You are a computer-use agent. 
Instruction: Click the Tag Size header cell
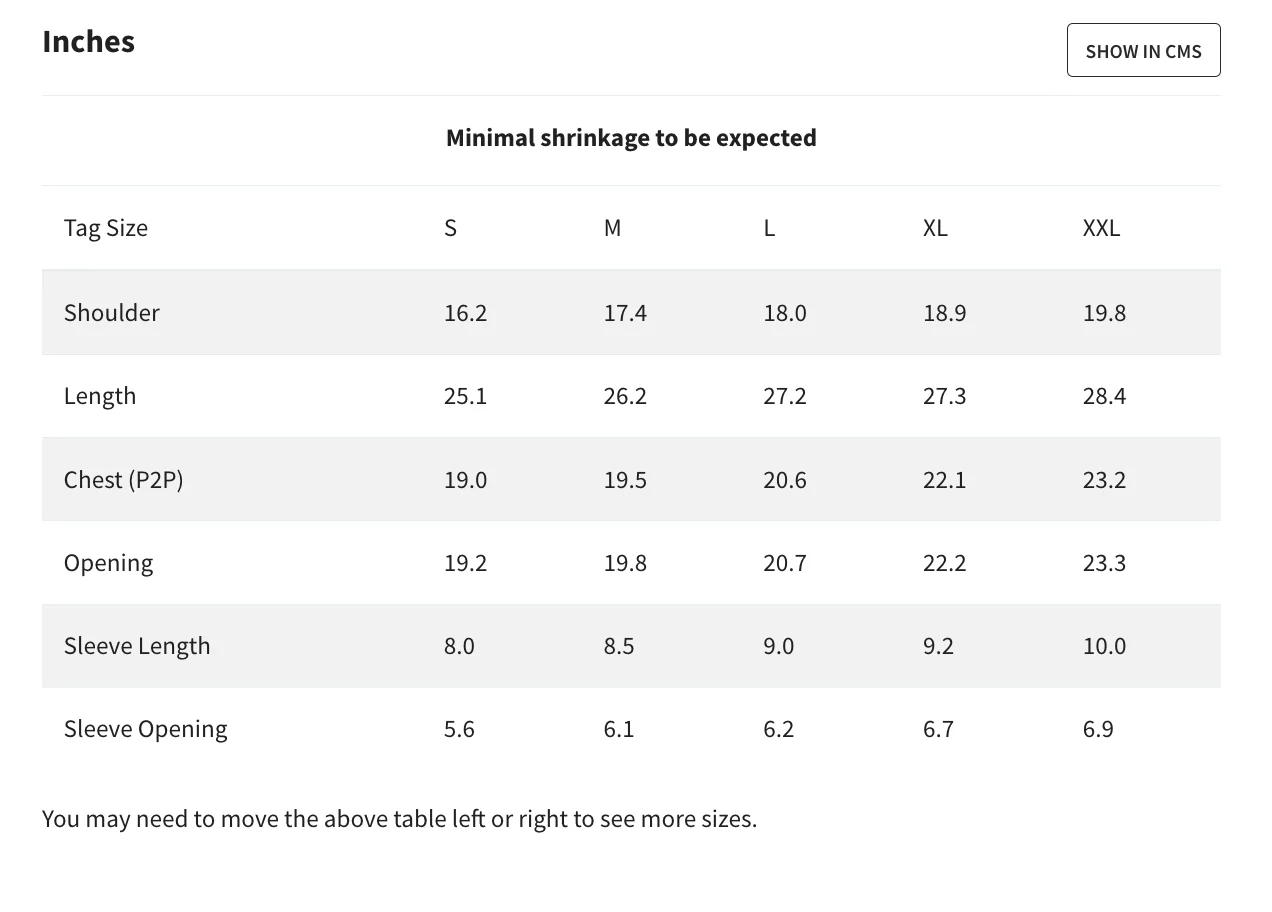tap(106, 228)
